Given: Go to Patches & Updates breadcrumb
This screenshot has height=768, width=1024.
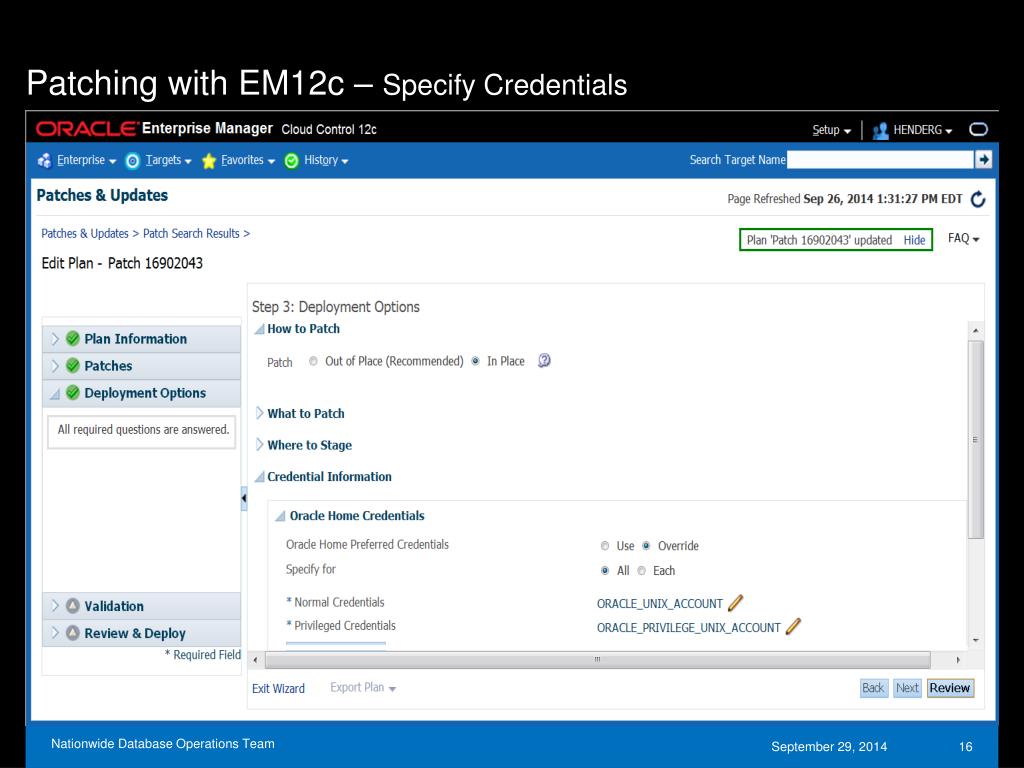Looking at the screenshot, I should pyautogui.click(x=85, y=233).
